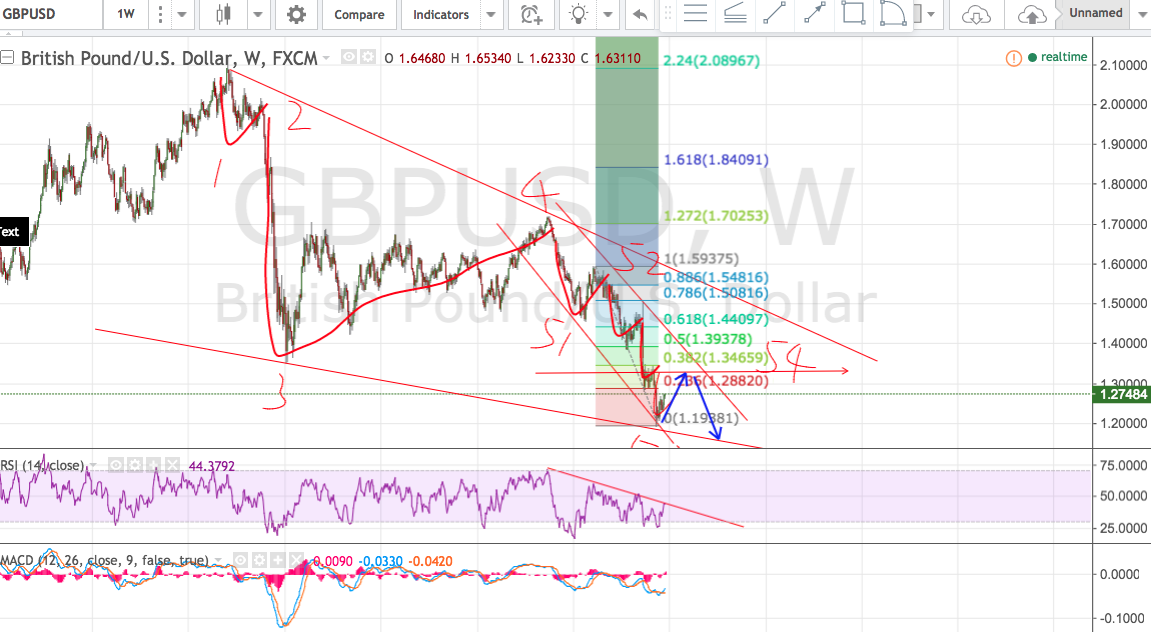The image size is (1151, 632).
Task: Undo the last action with the back arrow
Action: [x=640, y=14]
